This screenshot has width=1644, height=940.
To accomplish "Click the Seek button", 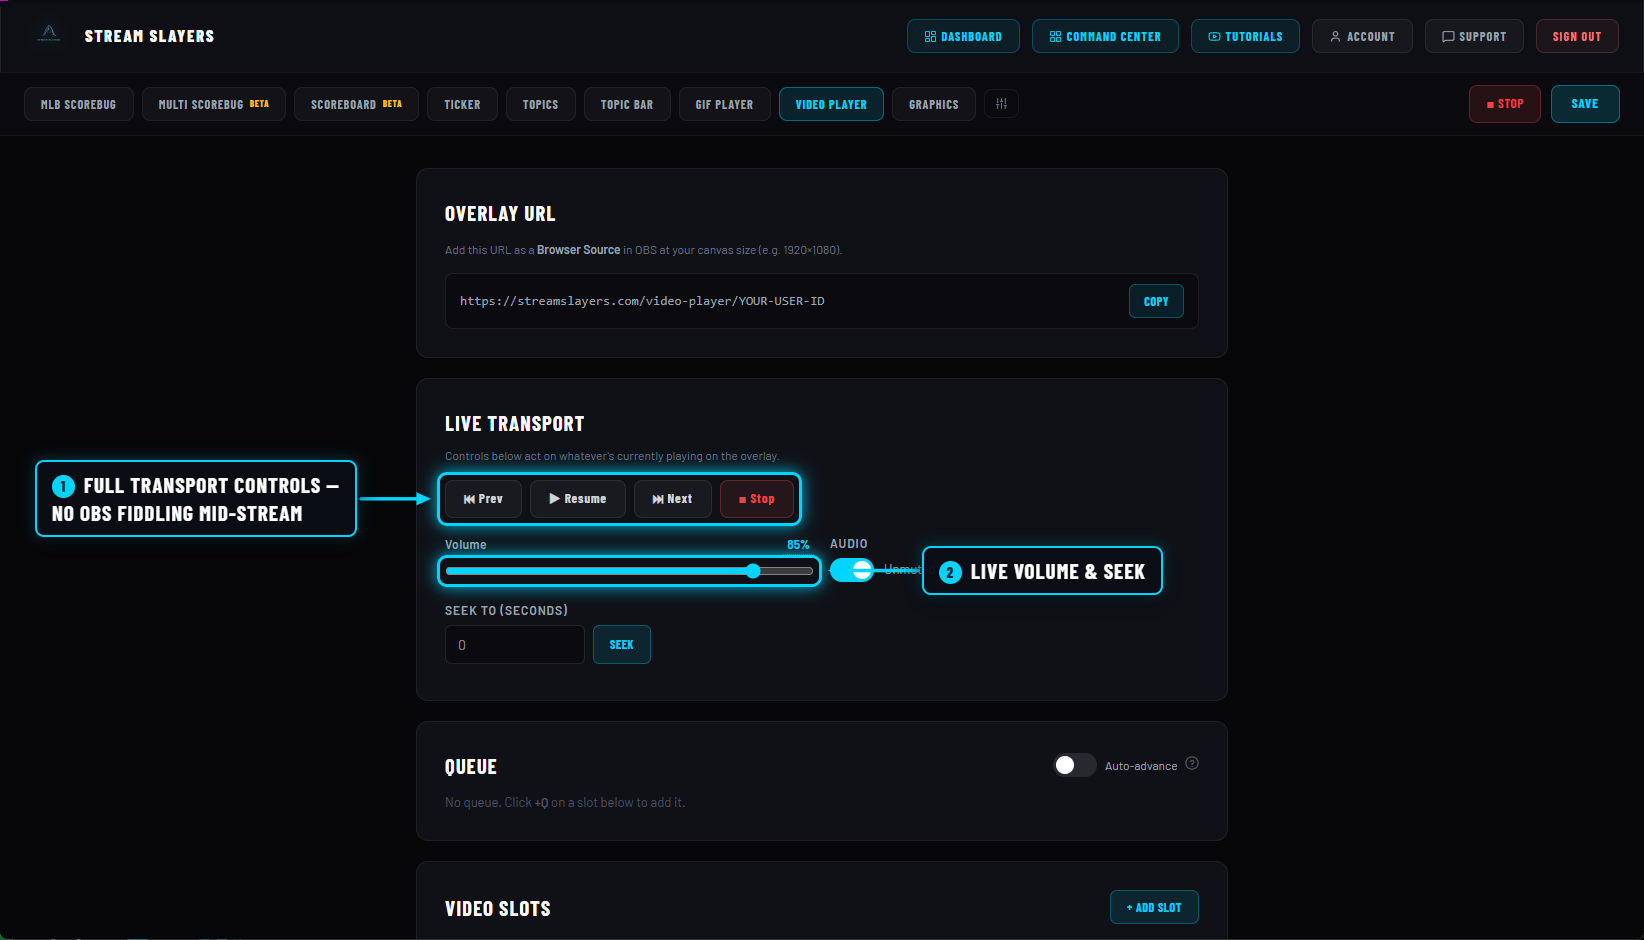I will pos(622,645).
